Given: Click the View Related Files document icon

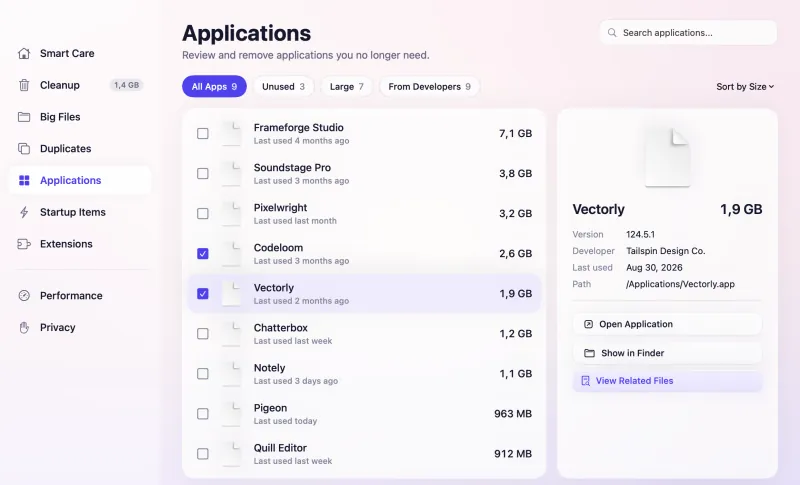Looking at the screenshot, I should [585, 381].
